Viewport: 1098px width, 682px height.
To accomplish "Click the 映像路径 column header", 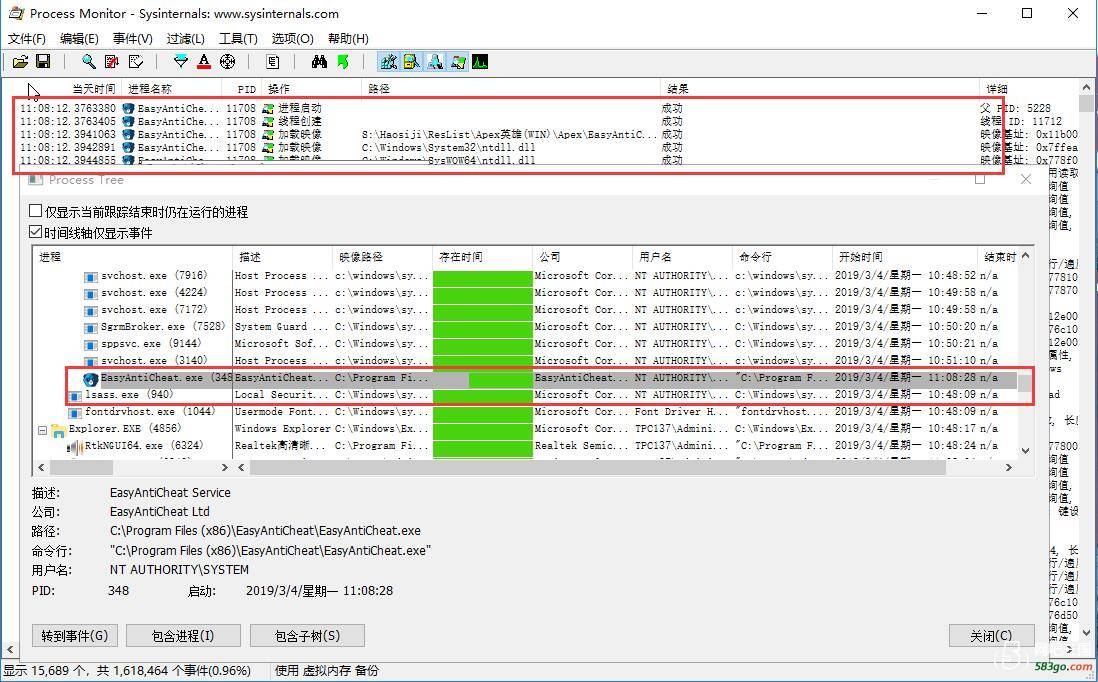I will point(382,257).
